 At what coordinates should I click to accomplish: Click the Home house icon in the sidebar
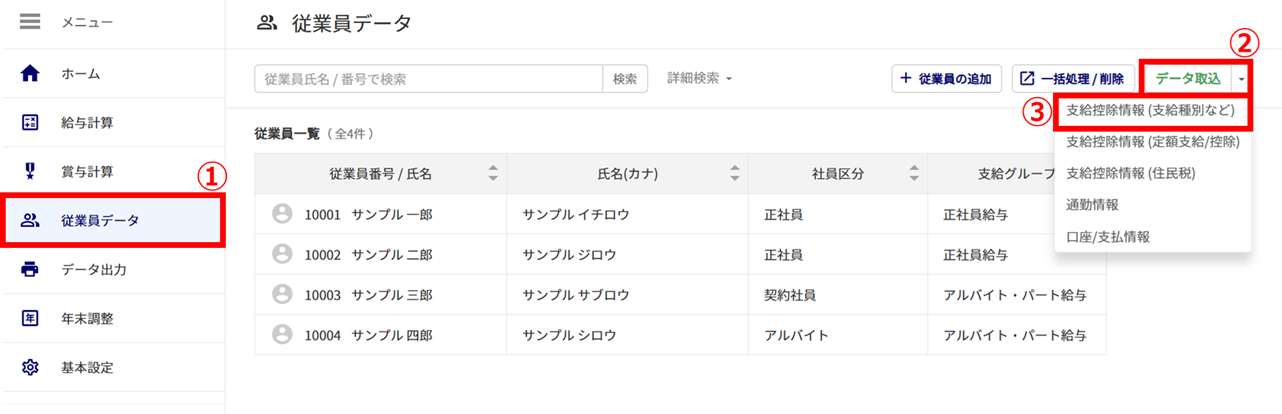tap(30, 73)
